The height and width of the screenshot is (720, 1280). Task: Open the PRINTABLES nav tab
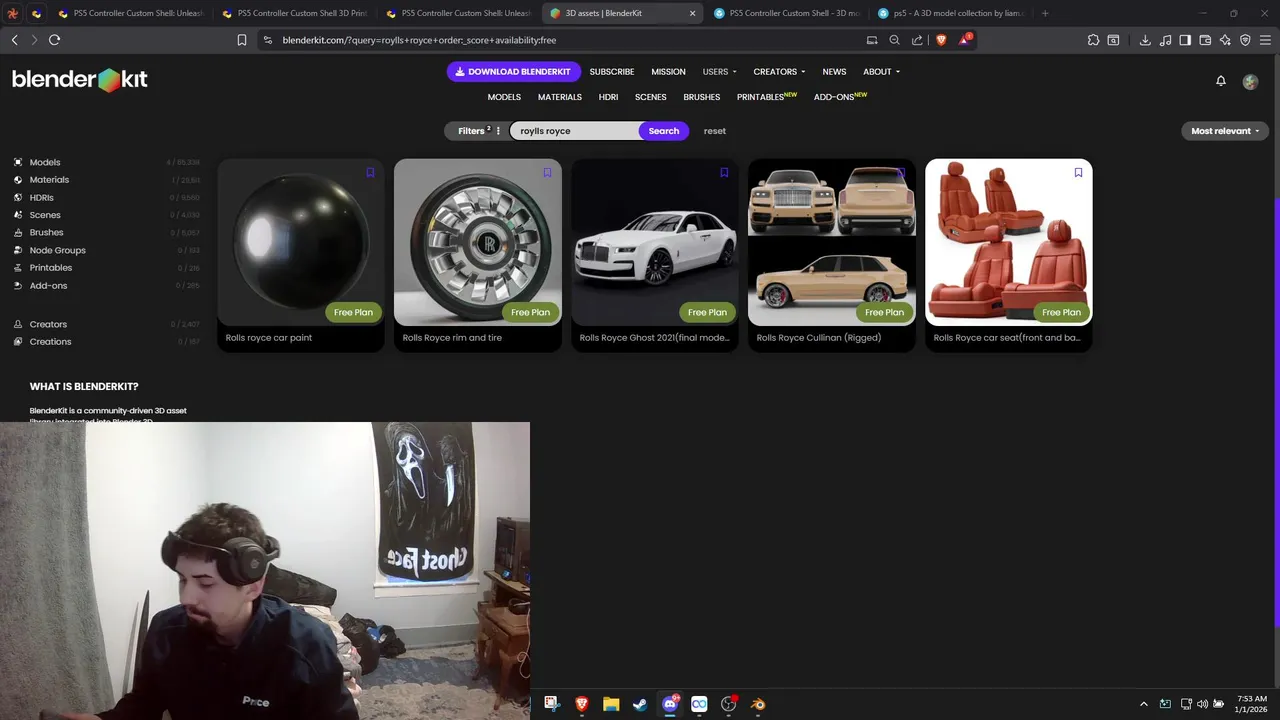coord(767,97)
